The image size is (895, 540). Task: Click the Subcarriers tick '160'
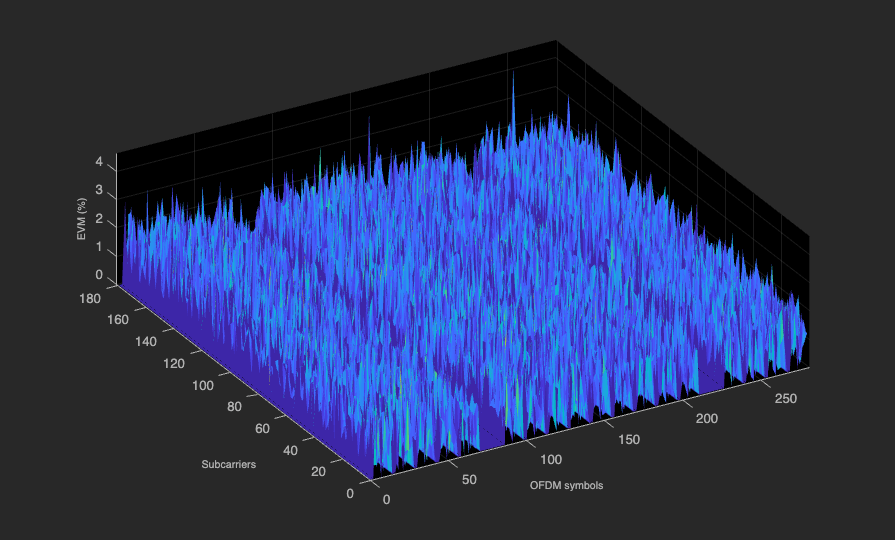click(118, 320)
